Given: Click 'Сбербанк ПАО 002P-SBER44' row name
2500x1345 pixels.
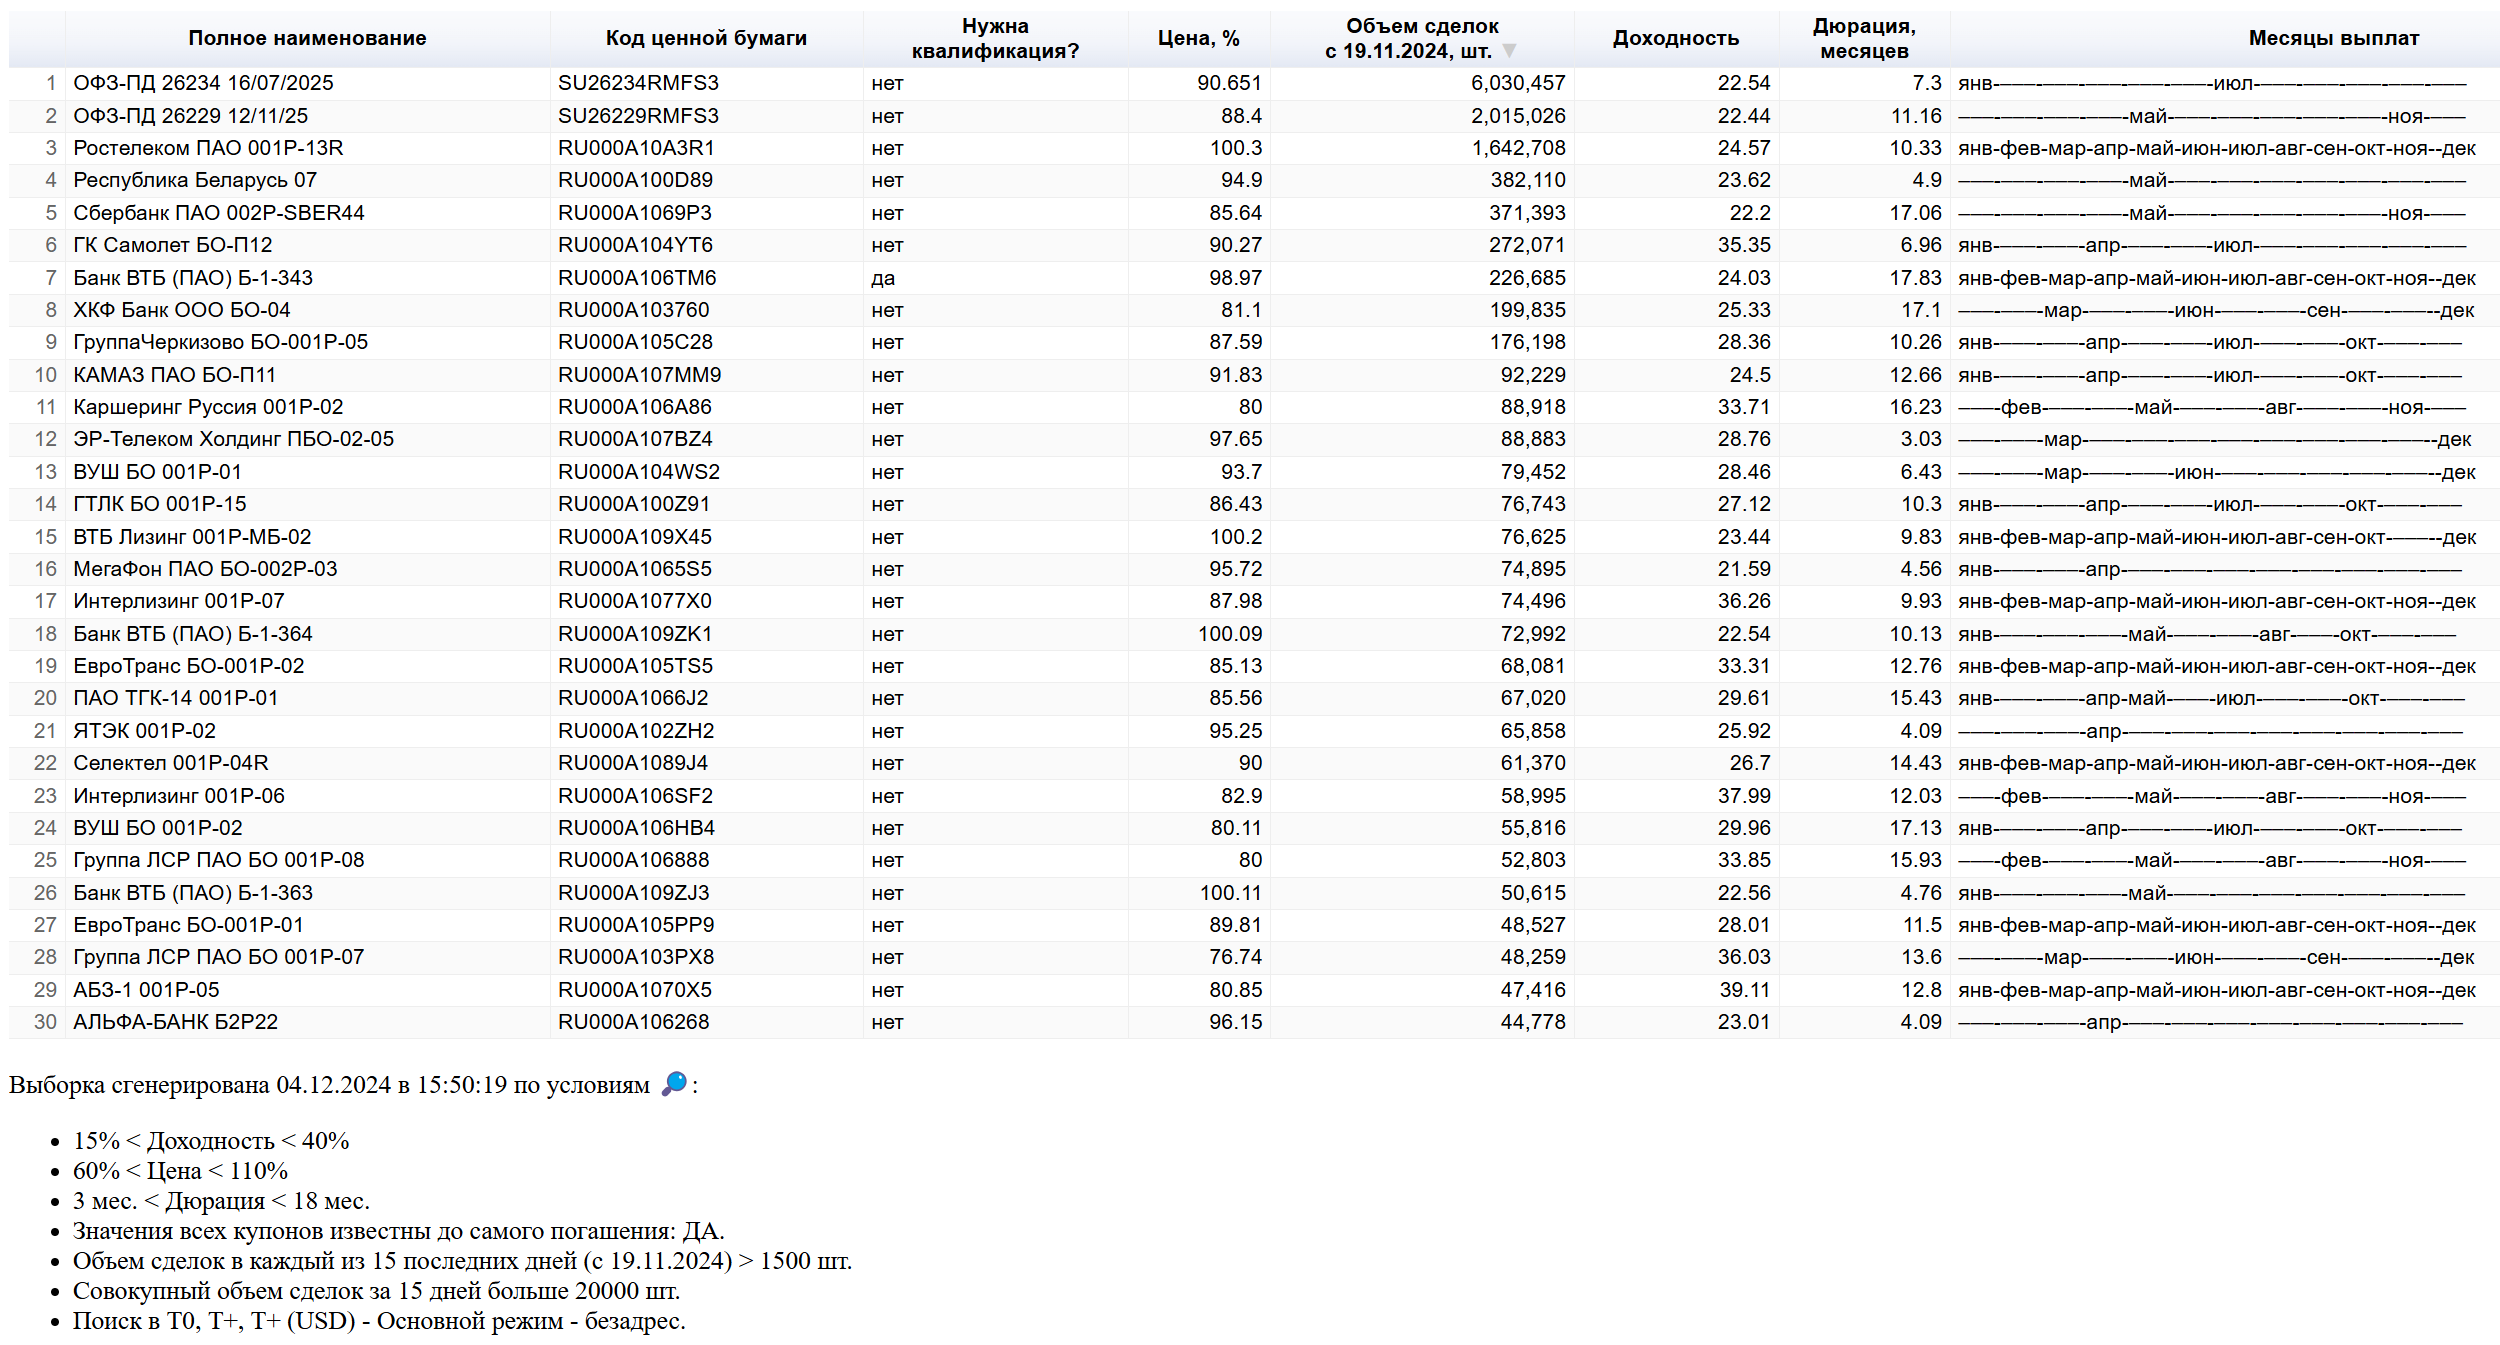Looking at the screenshot, I should (219, 213).
